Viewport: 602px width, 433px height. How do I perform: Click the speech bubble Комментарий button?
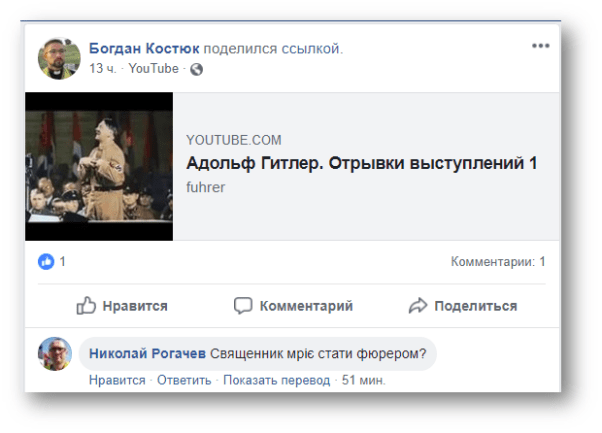tap(293, 306)
